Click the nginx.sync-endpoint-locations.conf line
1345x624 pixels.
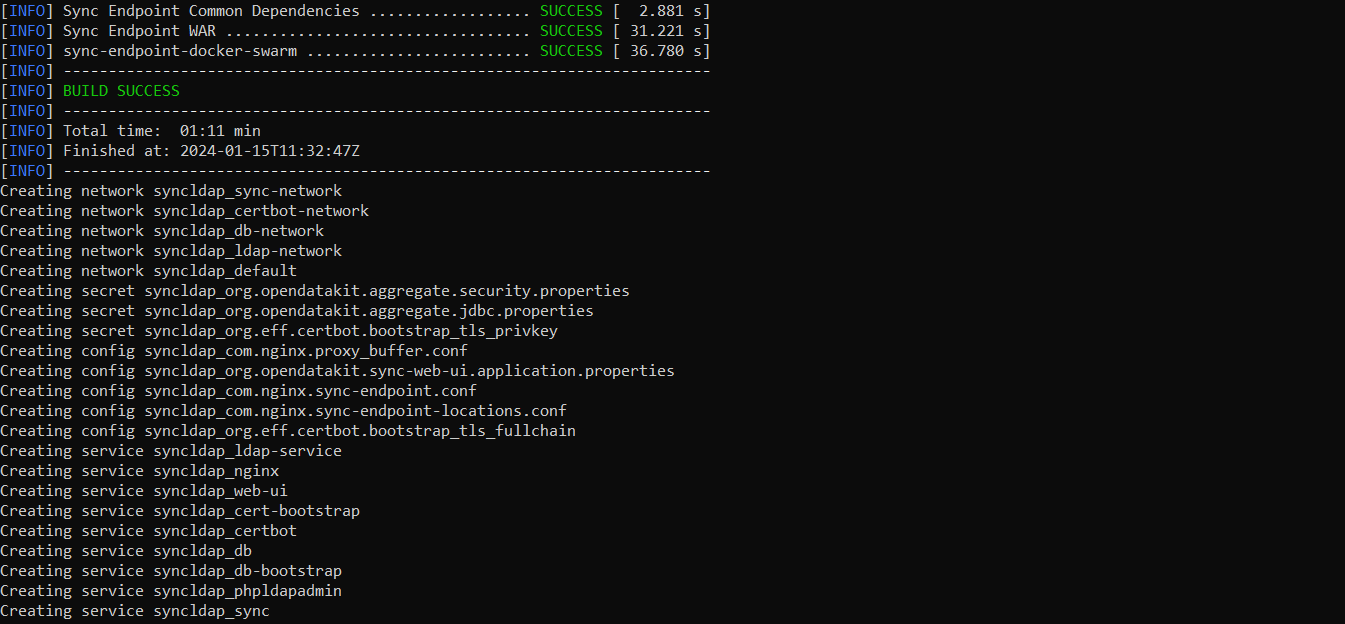(284, 411)
